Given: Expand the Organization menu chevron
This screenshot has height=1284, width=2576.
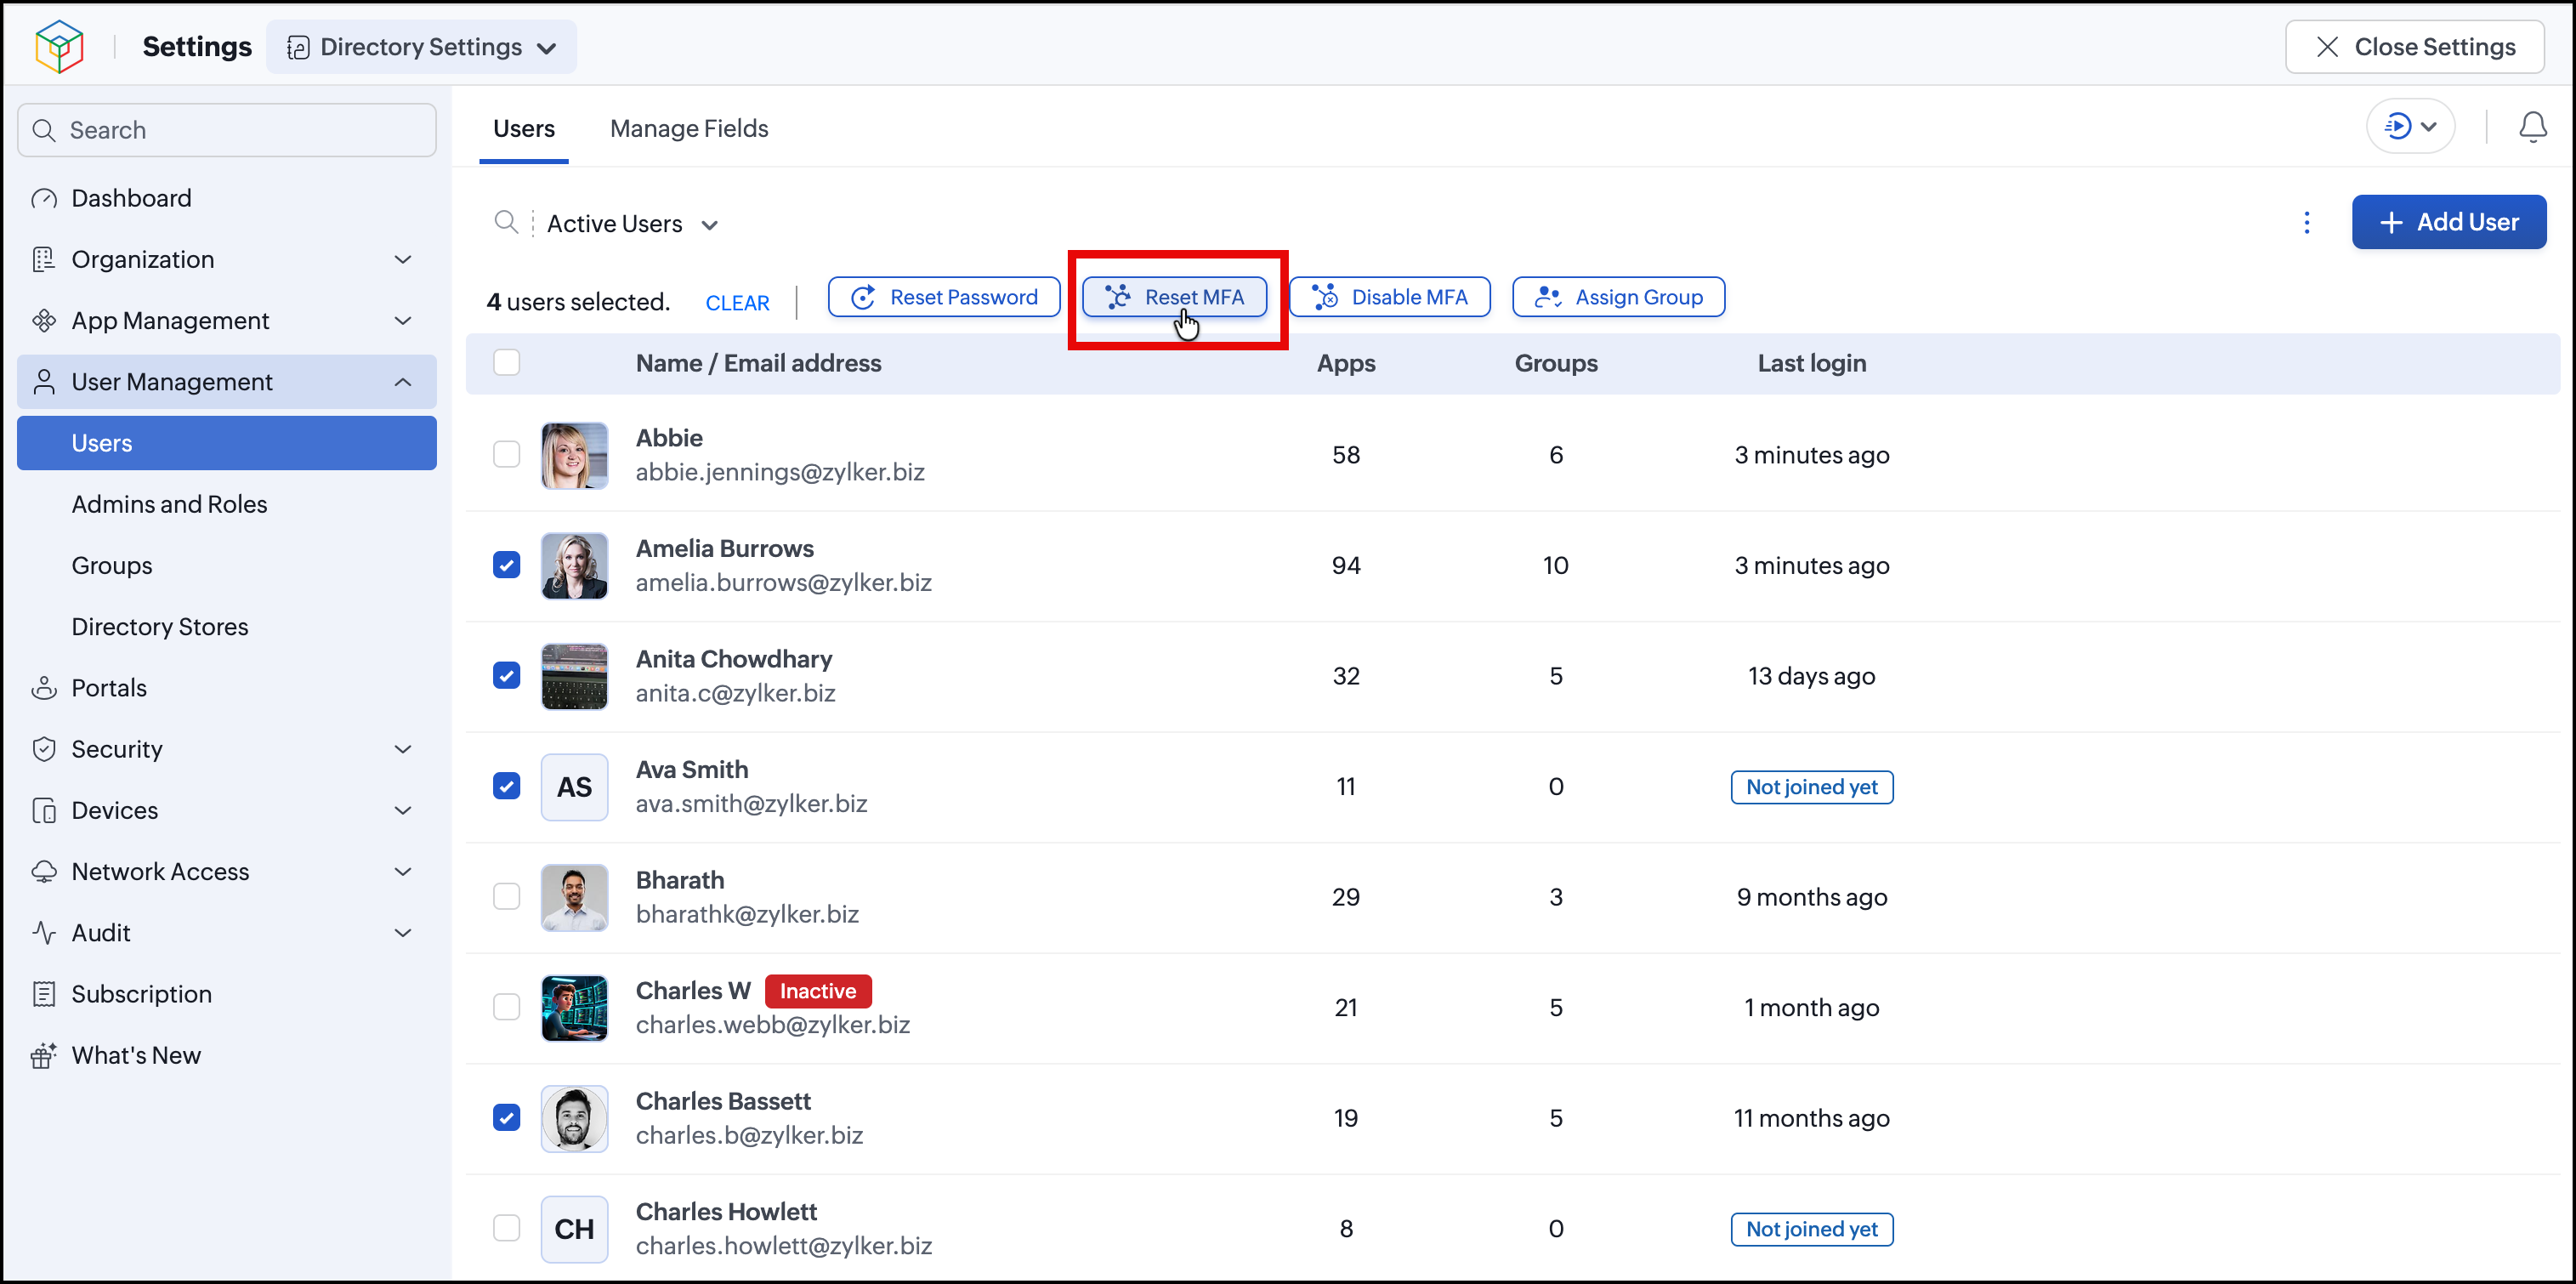Looking at the screenshot, I should 403,259.
